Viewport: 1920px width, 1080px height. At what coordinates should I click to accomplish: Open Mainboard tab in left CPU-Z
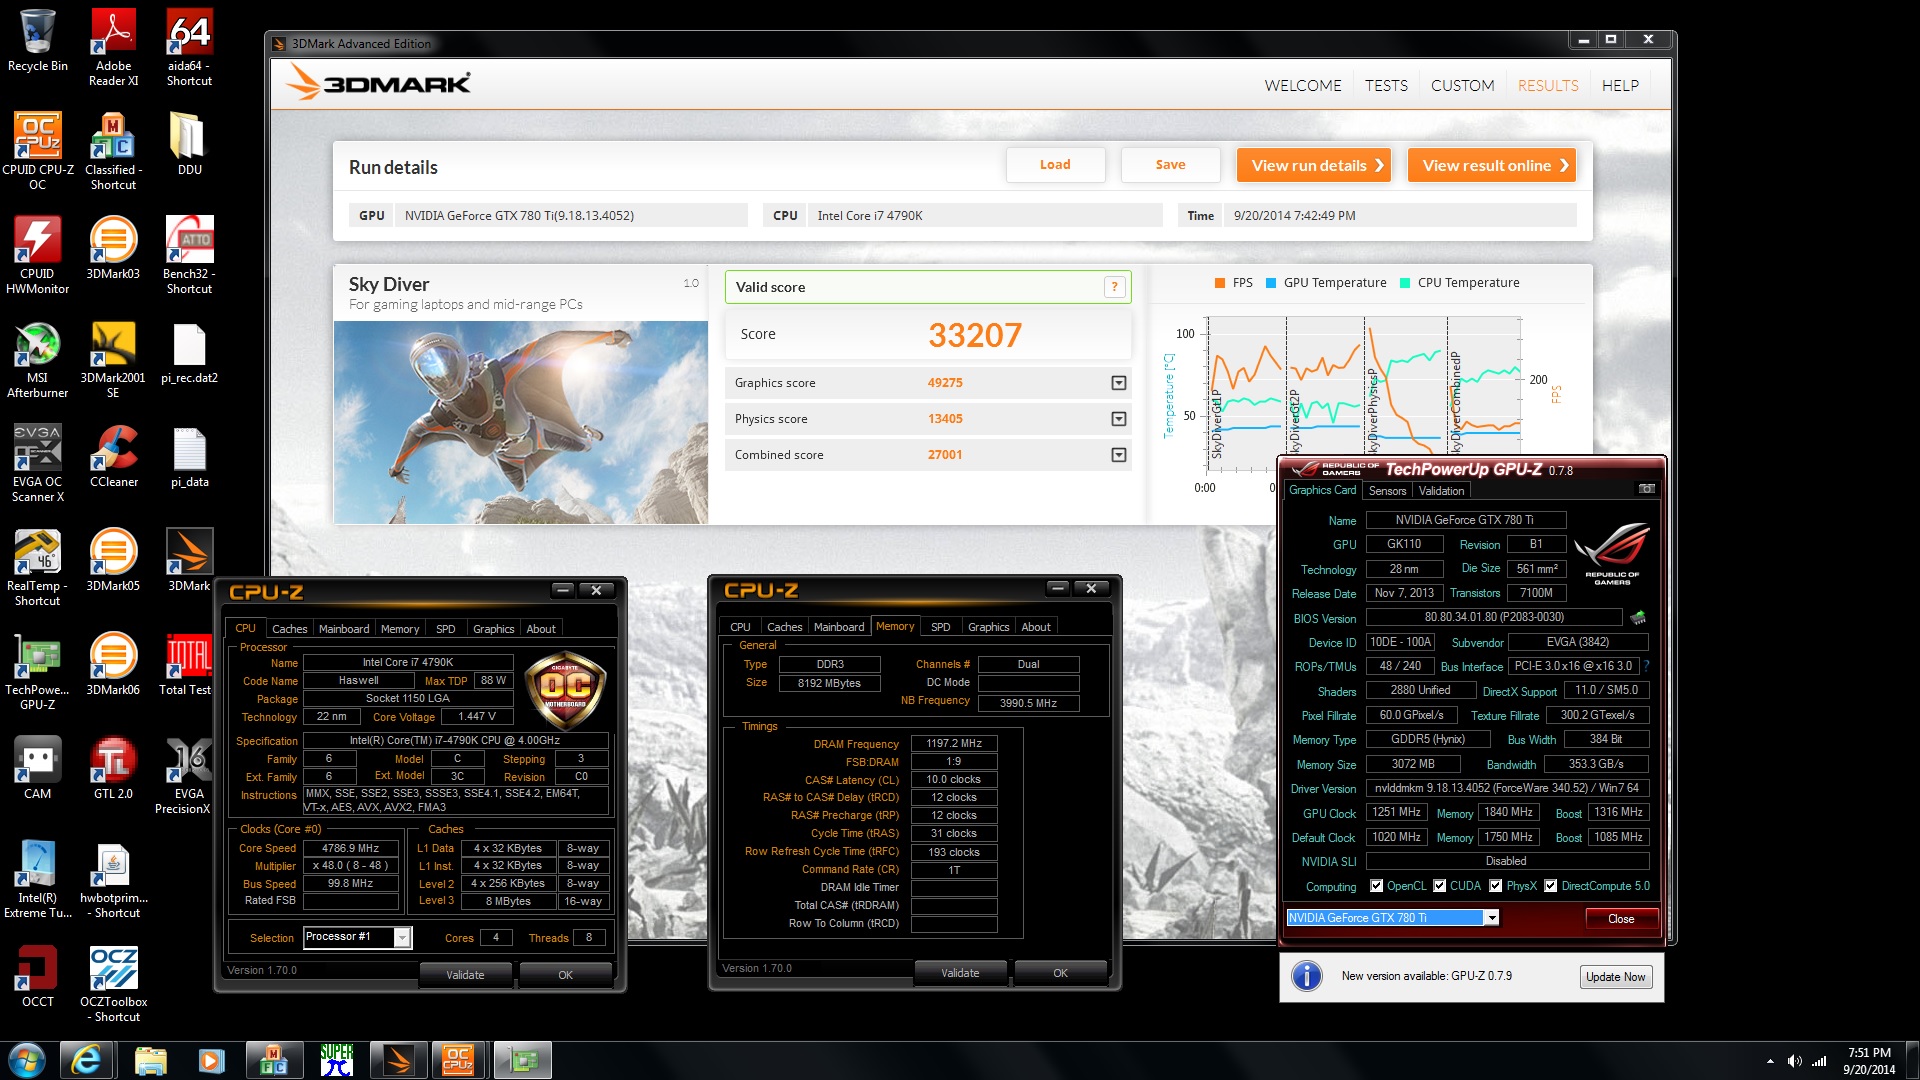coord(344,629)
